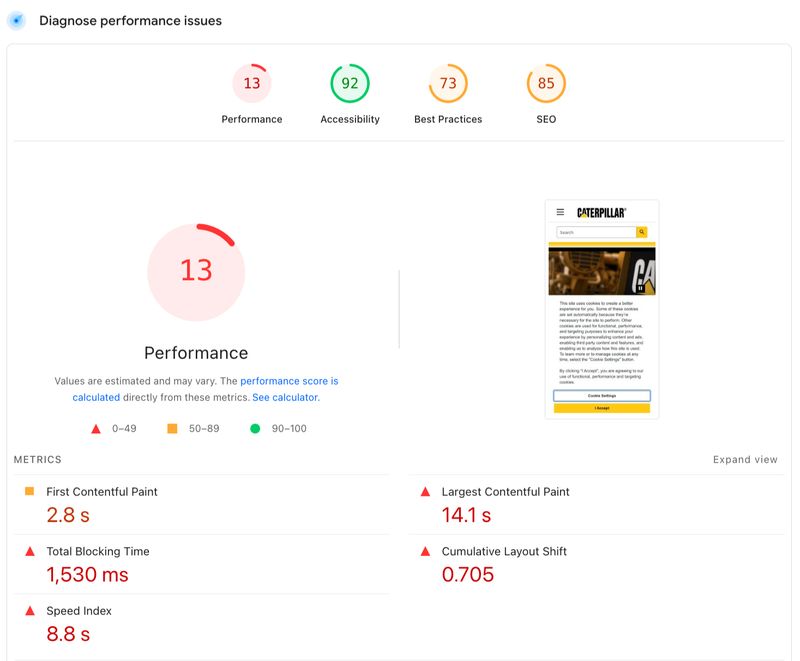Click the red triangle beside Largest Contentful Paint

click(x=426, y=491)
